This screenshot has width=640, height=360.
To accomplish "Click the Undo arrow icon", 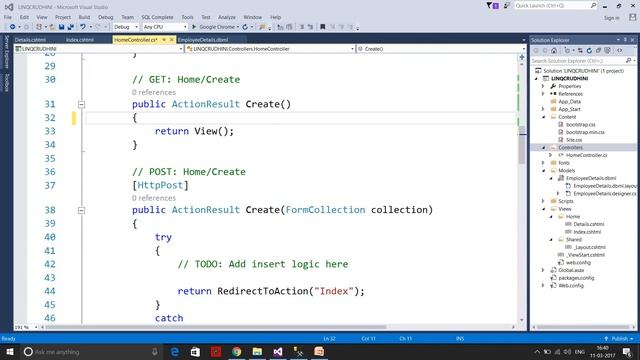I will (83, 27).
